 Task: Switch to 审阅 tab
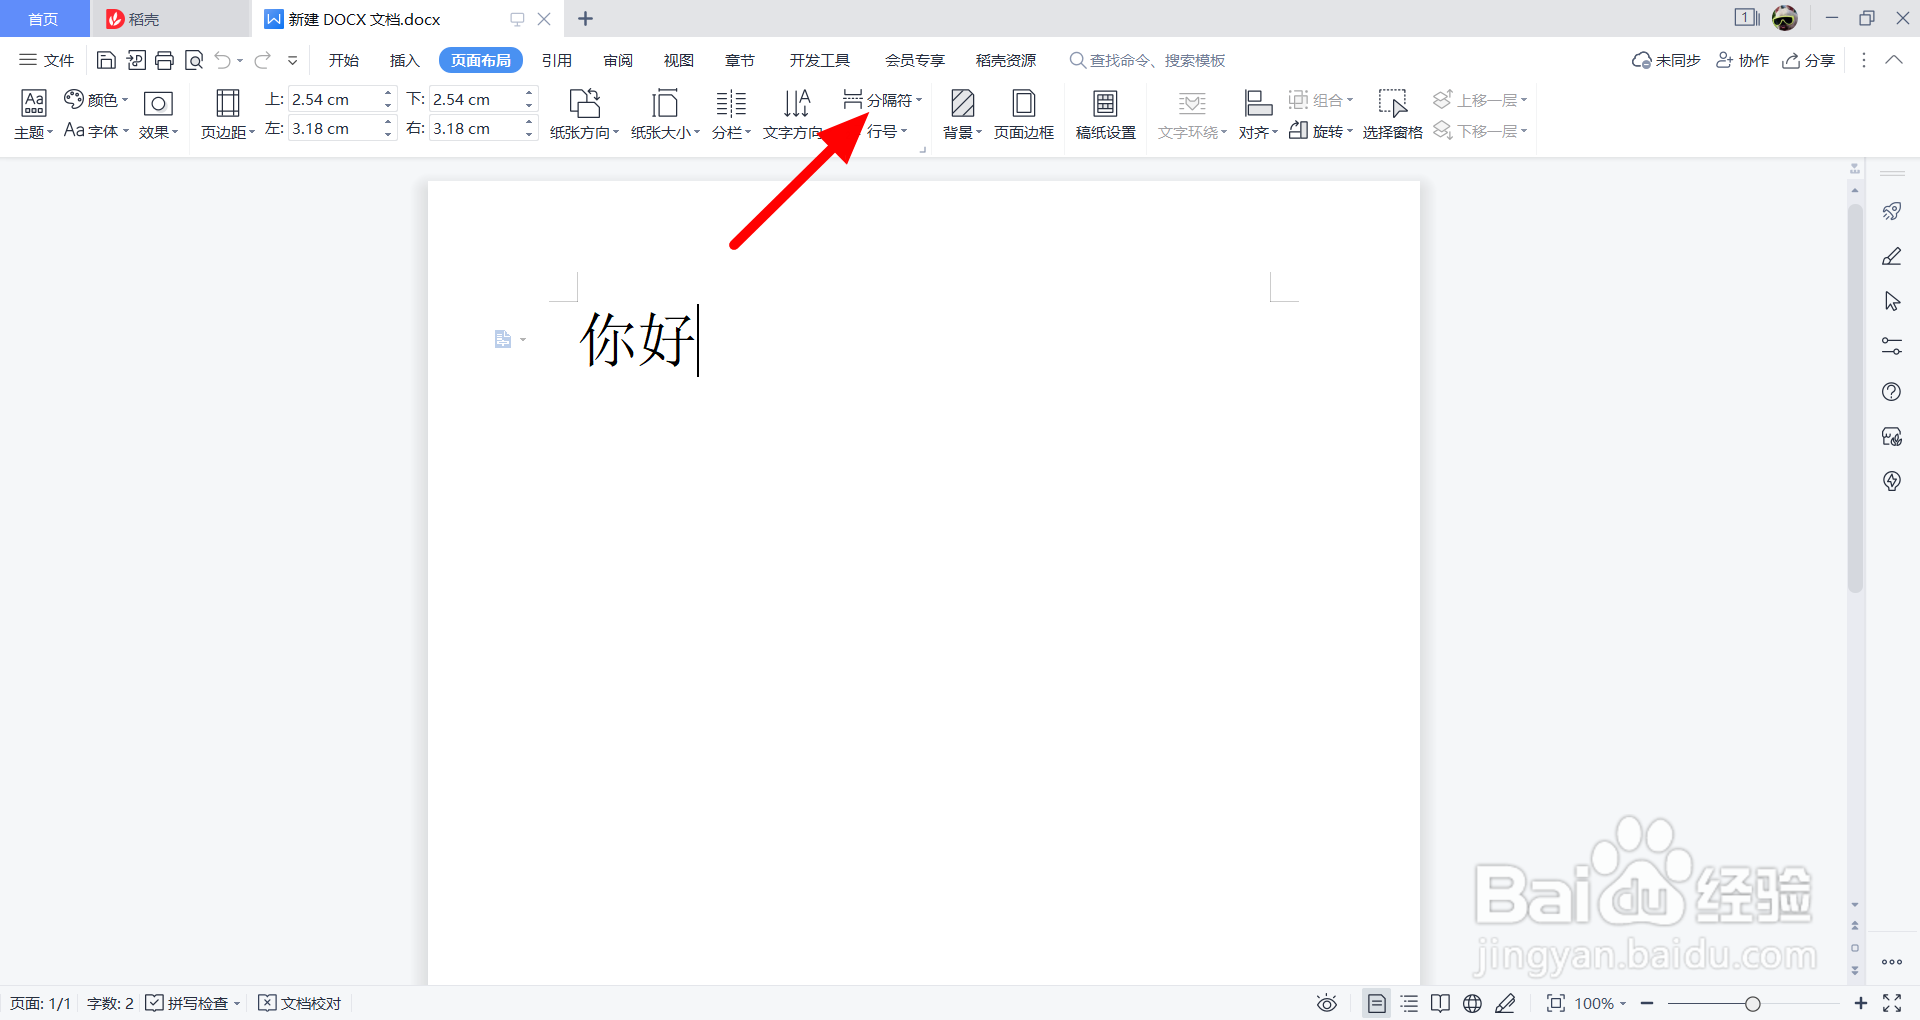click(x=618, y=60)
